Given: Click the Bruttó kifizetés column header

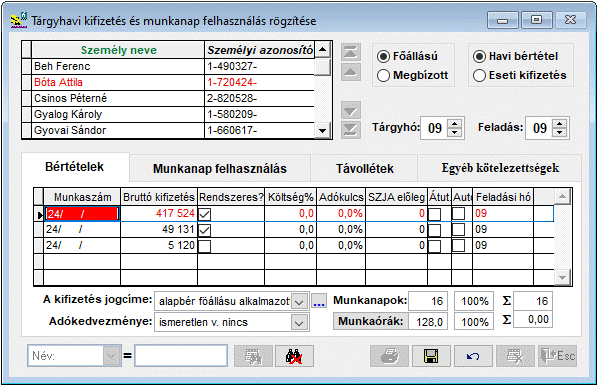Looking at the screenshot, I should [159, 197].
